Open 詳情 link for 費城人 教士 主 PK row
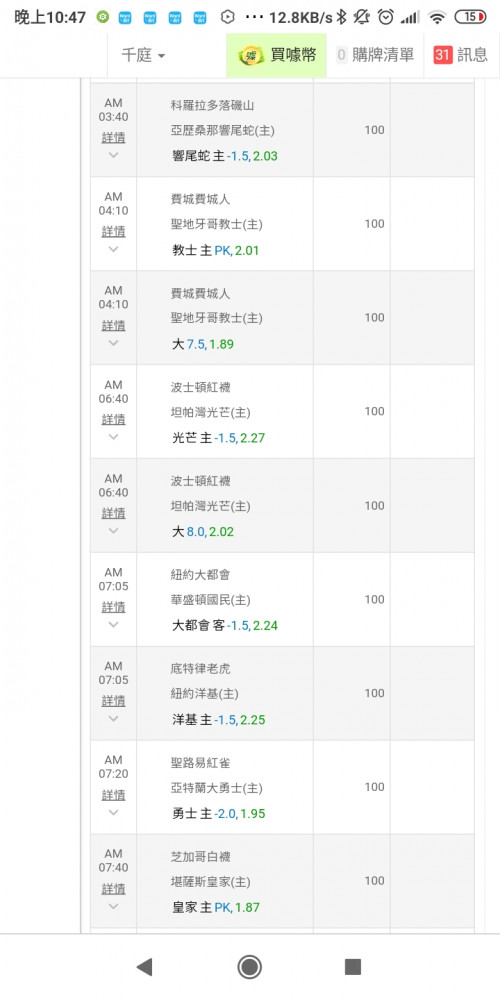 click(114, 232)
